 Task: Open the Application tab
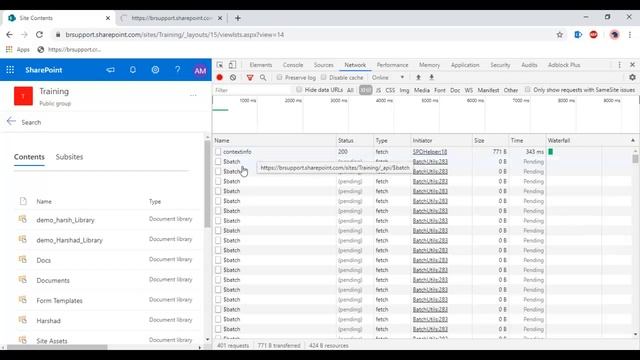(x=465, y=65)
